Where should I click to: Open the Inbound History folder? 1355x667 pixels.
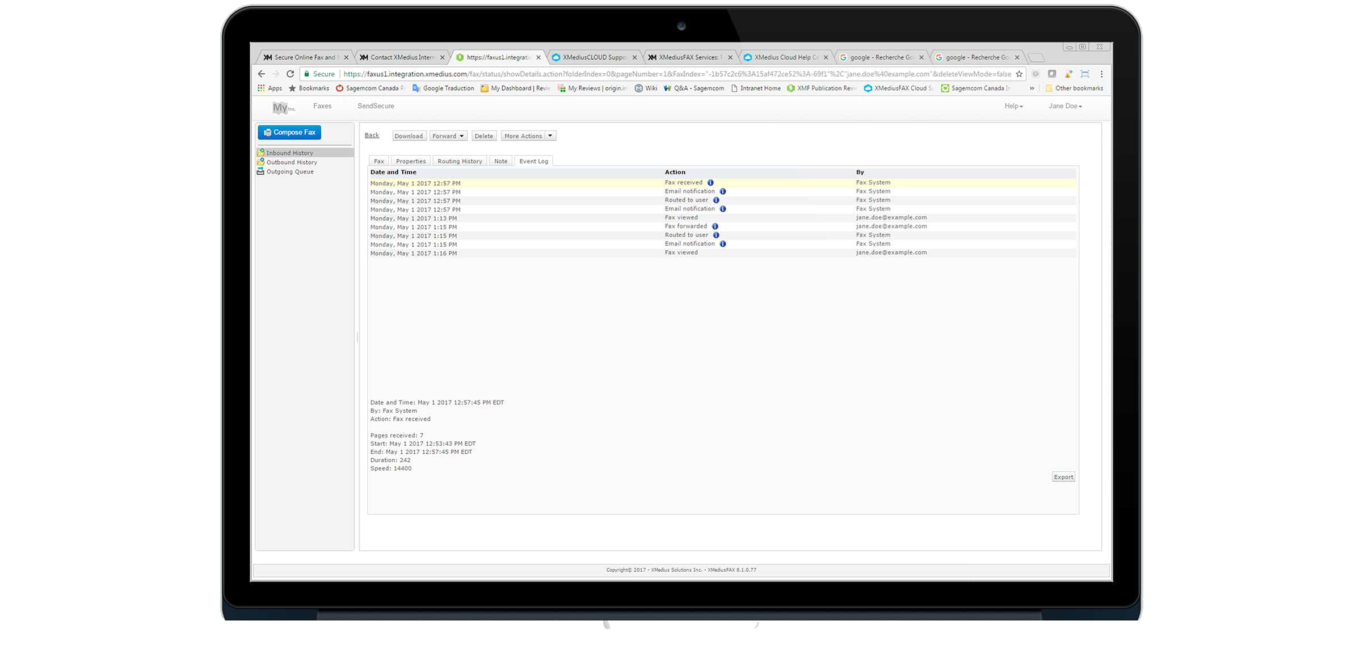pyautogui.click(x=289, y=153)
